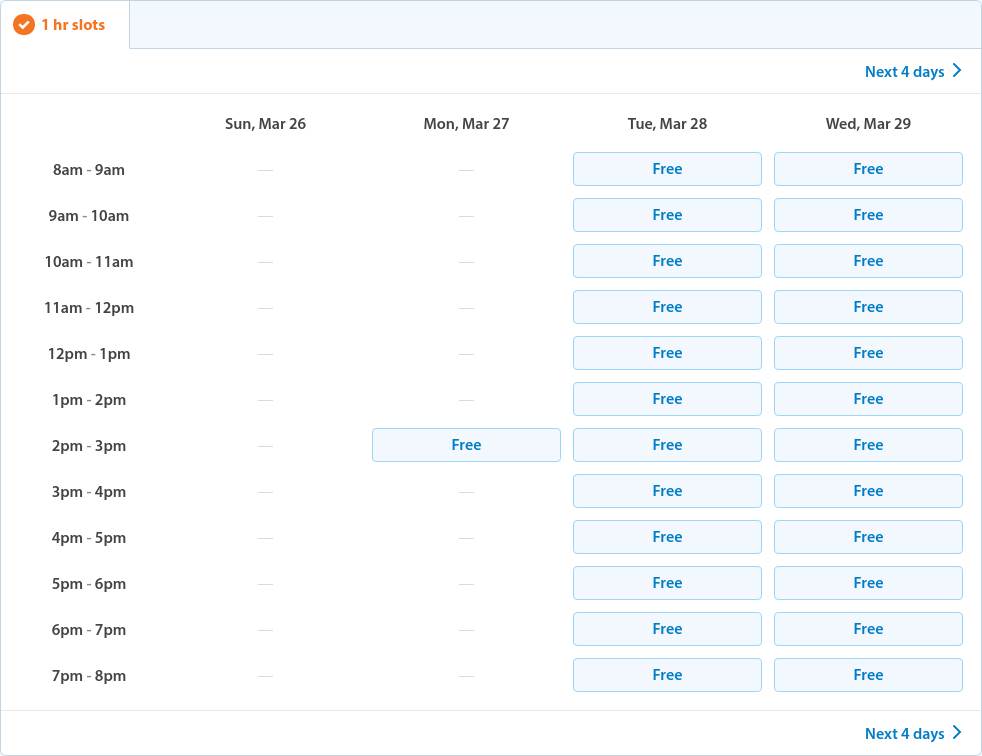Choose Wednesday Mar 29 6pm - 7pm Free slot
Image resolution: width=982 pixels, height=756 pixels.
[x=868, y=629]
